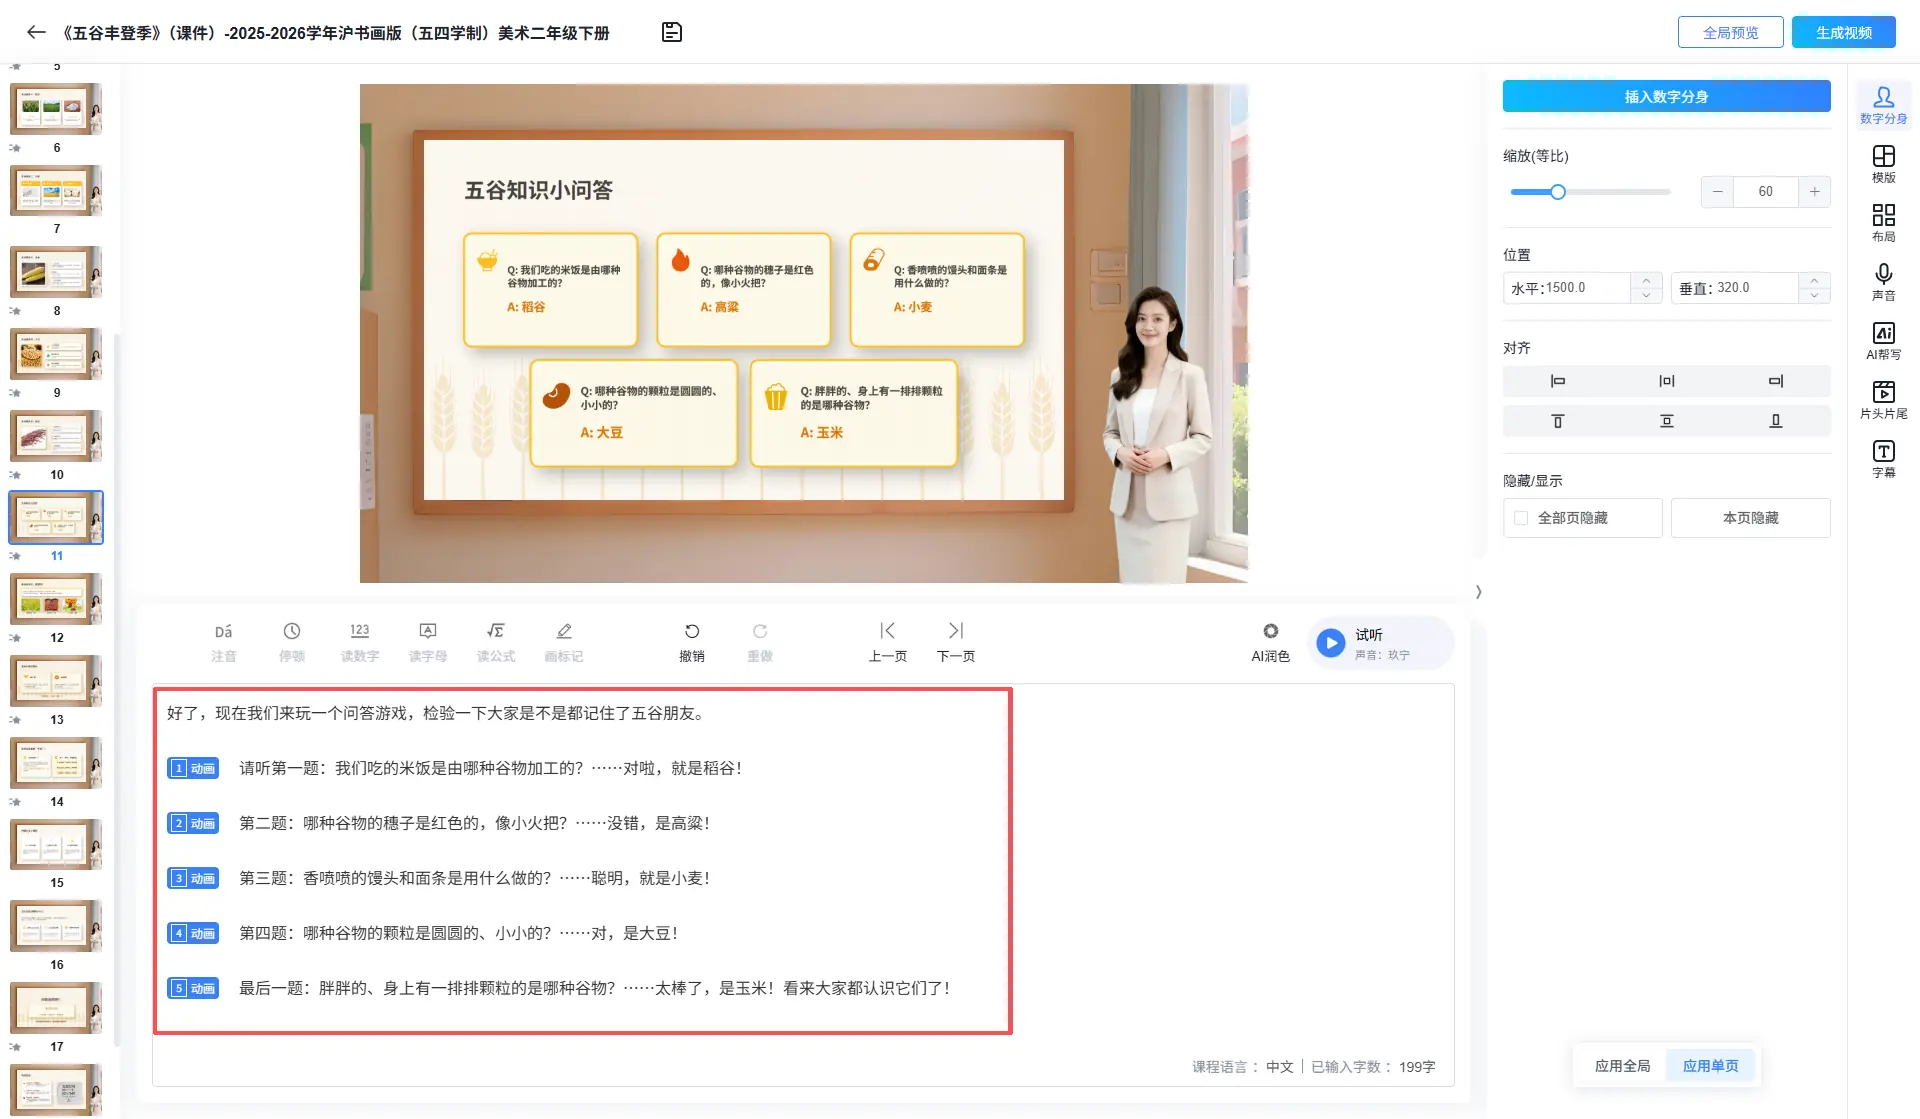
Task: Select the 应用全局 option
Action: tap(1622, 1066)
